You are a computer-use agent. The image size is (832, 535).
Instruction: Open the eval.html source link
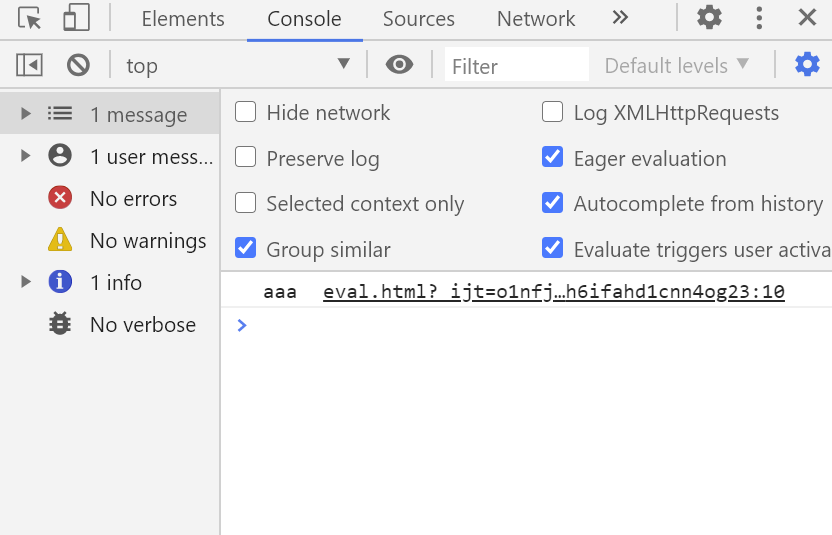click(x=553, y=291)
